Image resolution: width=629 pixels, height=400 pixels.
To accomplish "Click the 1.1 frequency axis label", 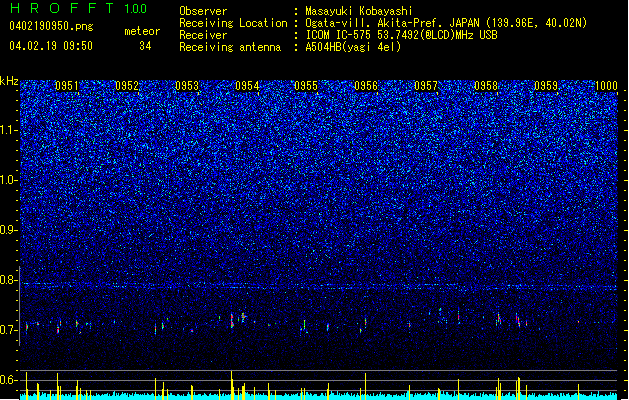I will click(9, 130).
